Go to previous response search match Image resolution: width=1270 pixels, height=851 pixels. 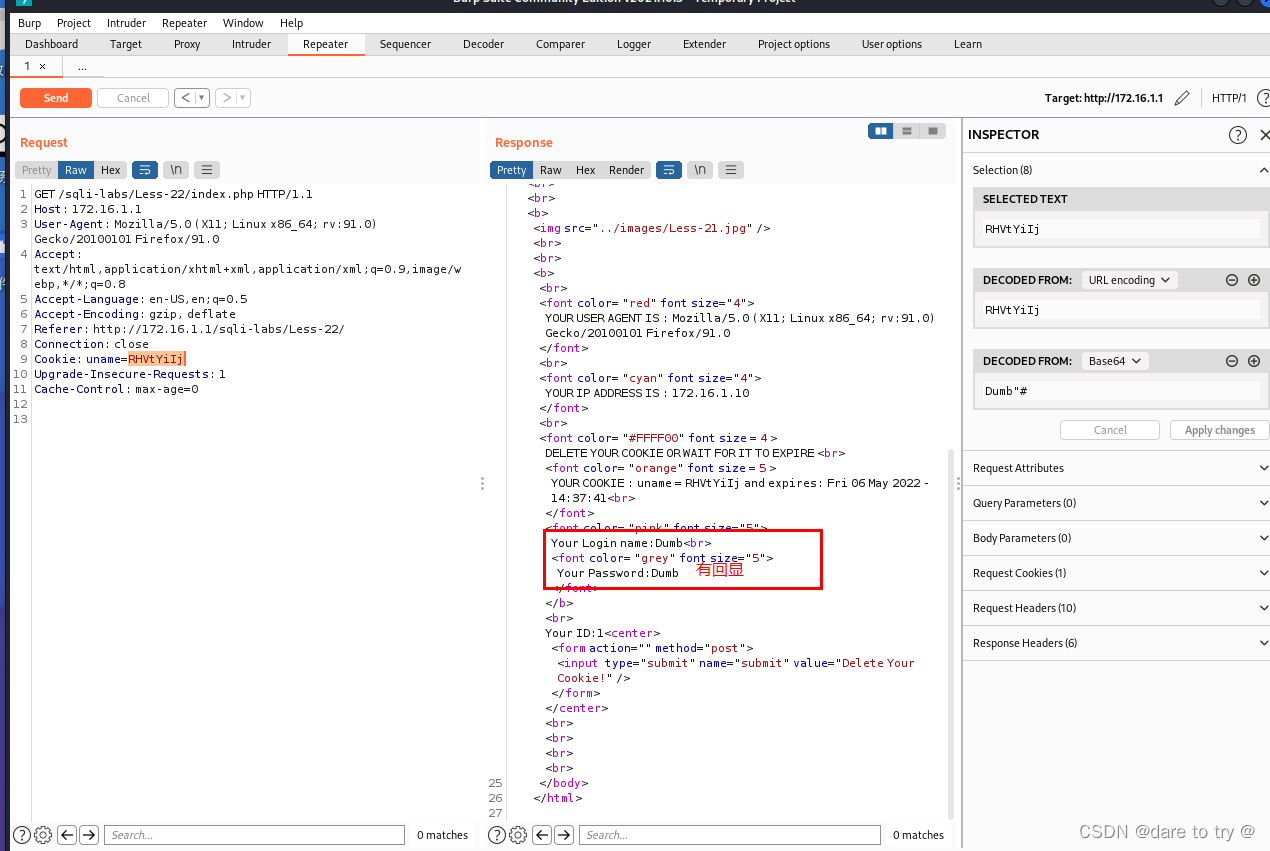(x=542, y=835)
